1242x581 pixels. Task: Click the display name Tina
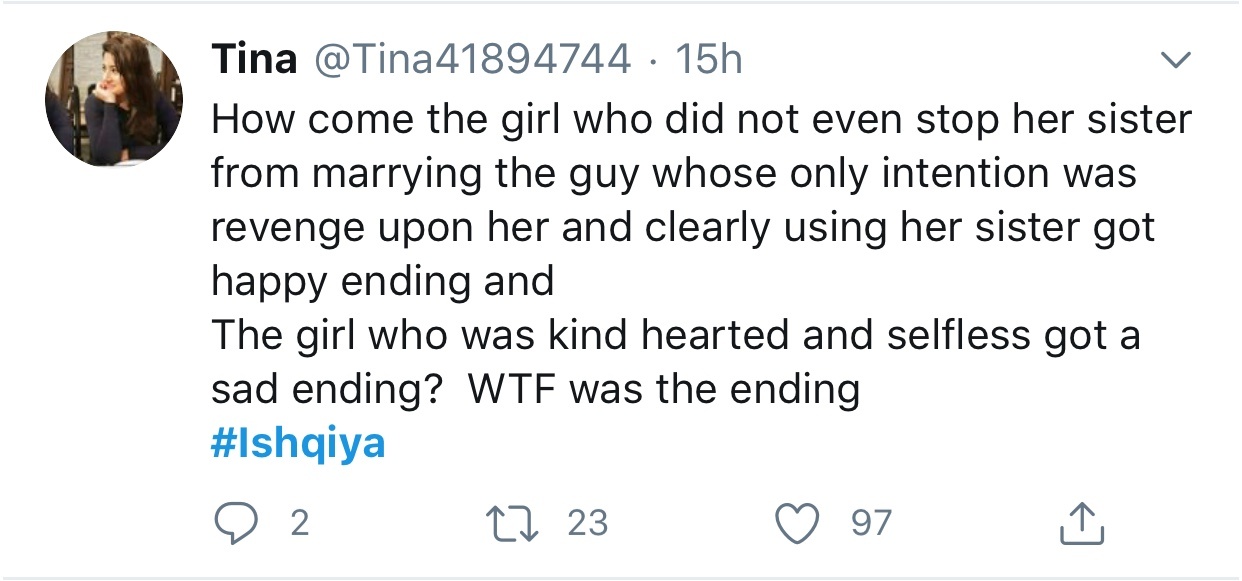(254, 60)
